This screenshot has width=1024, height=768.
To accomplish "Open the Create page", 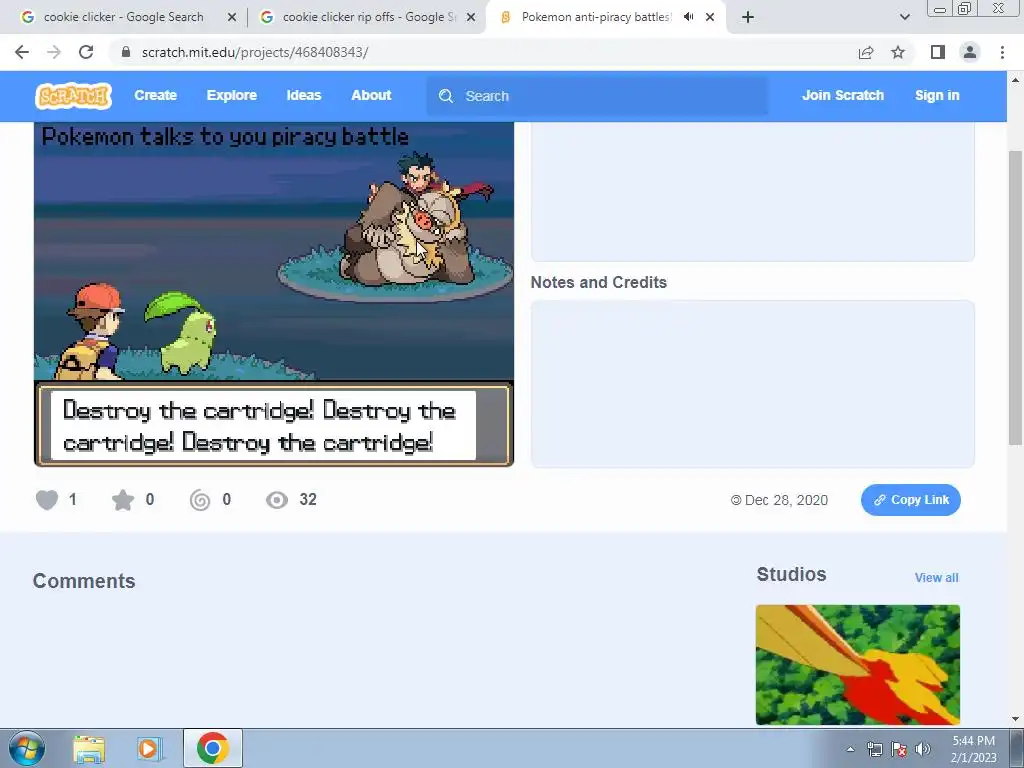I will 155,95.
